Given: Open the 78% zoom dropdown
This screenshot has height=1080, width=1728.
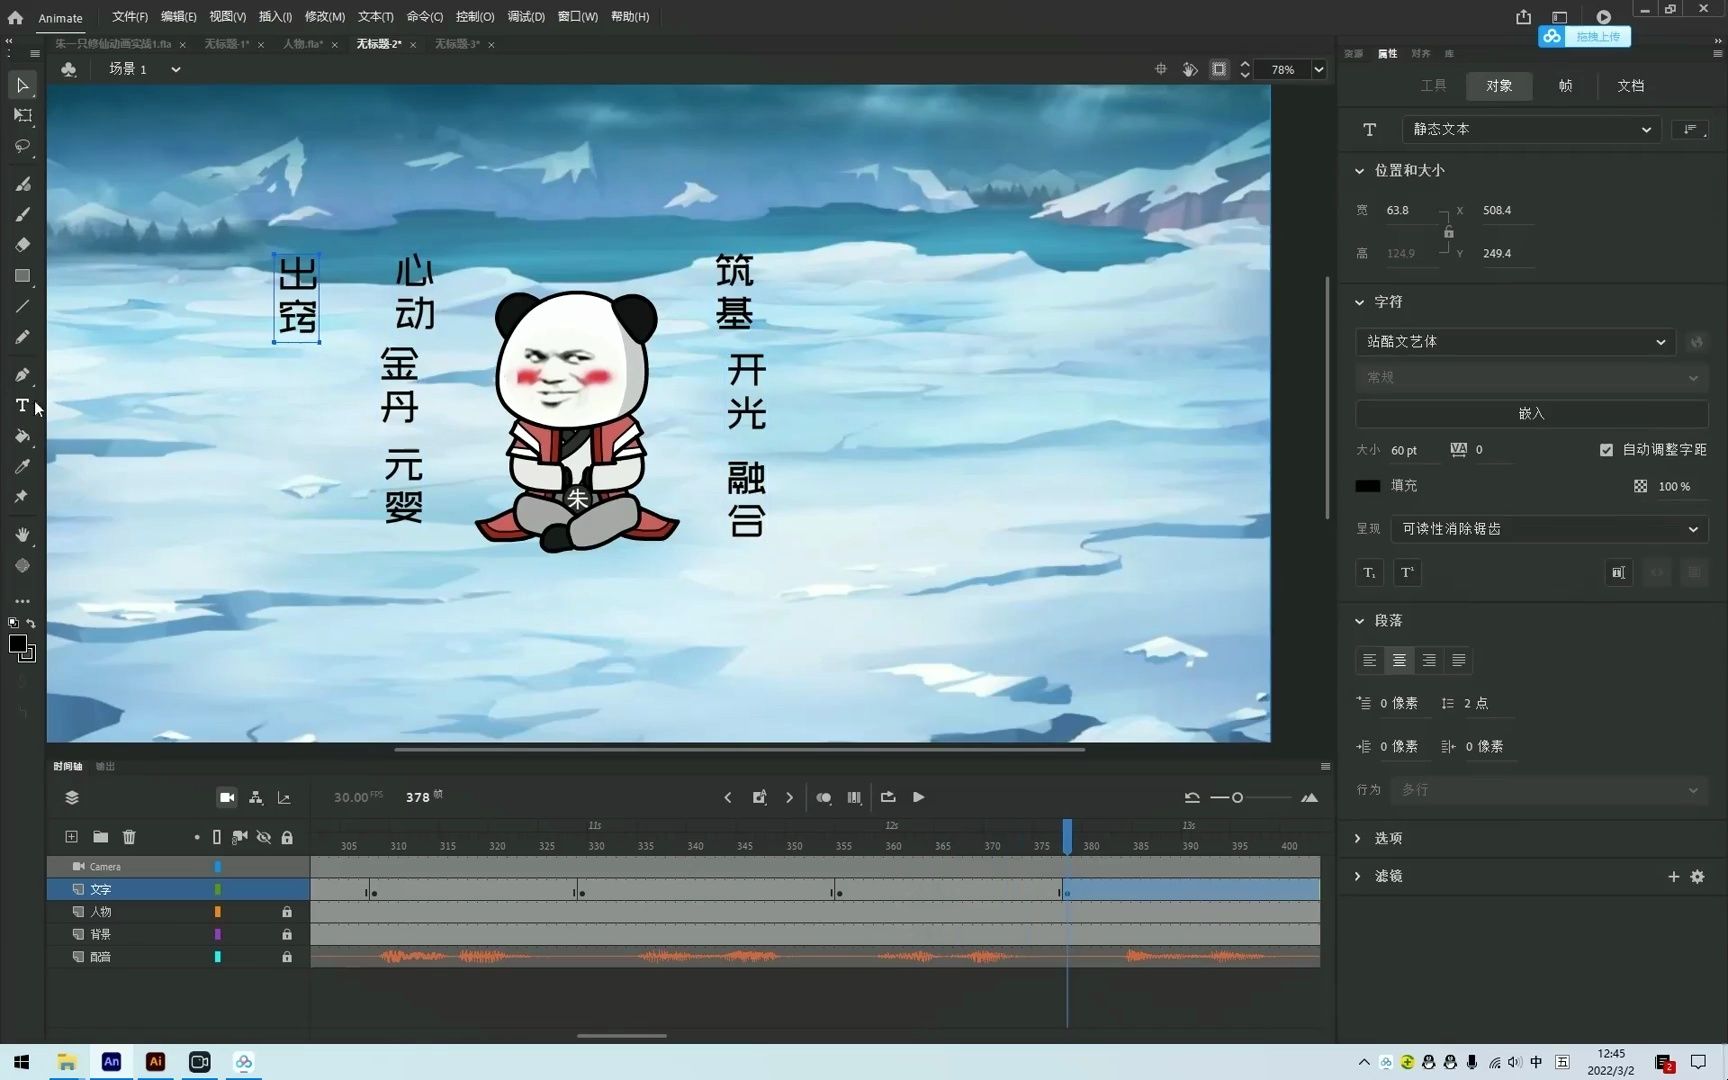Looking at the screenshot, I should point(1319,69).
